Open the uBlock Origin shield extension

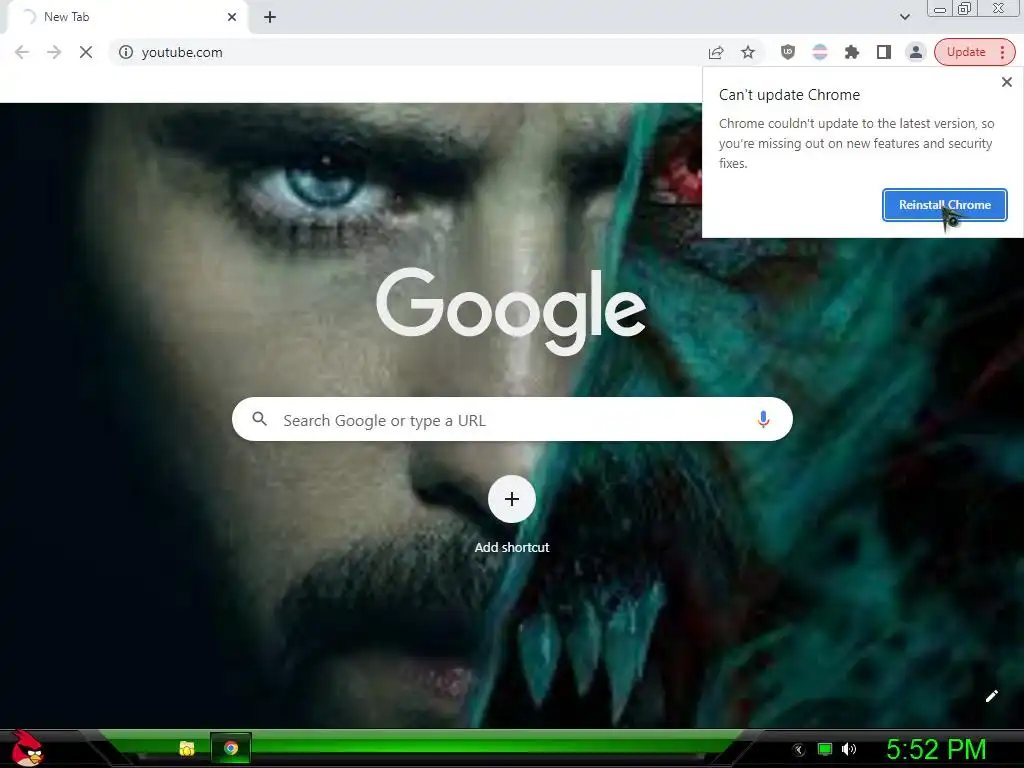[x=788, y=52]
